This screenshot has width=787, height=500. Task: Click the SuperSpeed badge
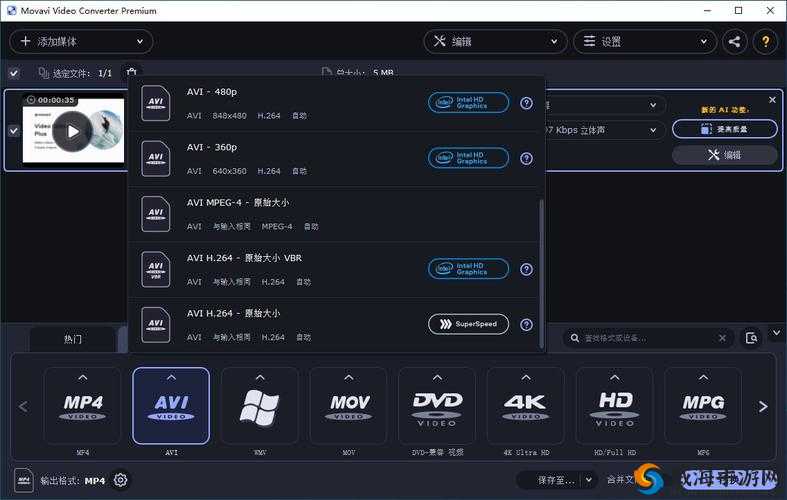click(x=468, y=324)
